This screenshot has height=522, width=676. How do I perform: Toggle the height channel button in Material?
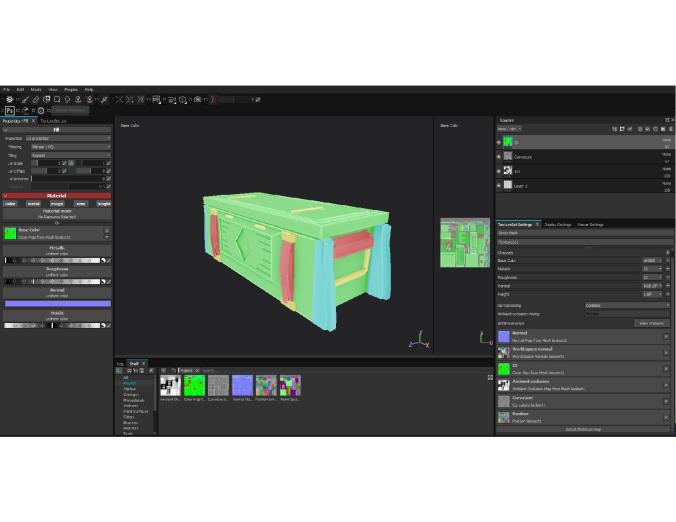coord(104,203)
